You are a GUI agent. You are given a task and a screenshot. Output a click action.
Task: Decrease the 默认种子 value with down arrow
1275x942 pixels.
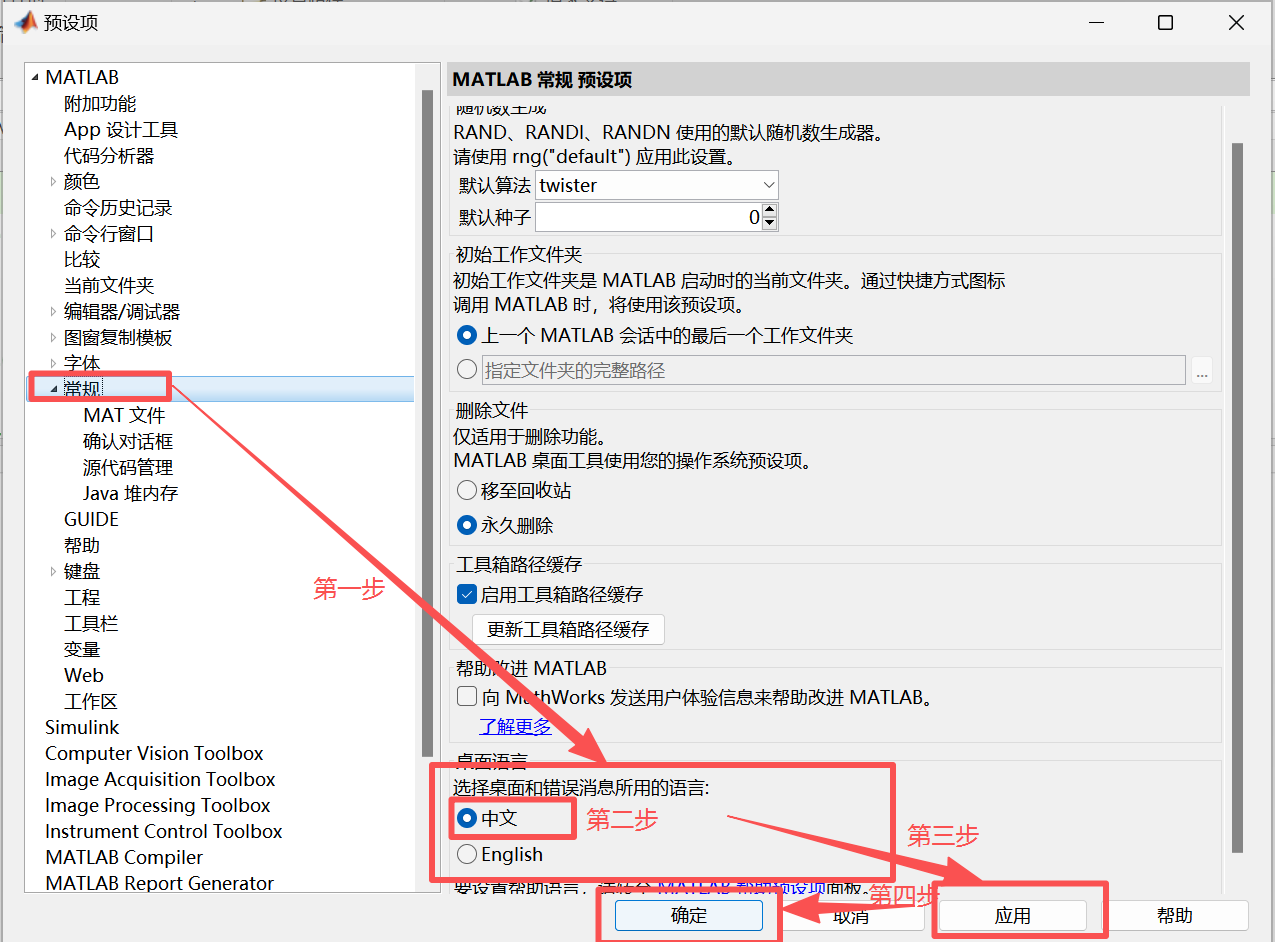point(769,223)
